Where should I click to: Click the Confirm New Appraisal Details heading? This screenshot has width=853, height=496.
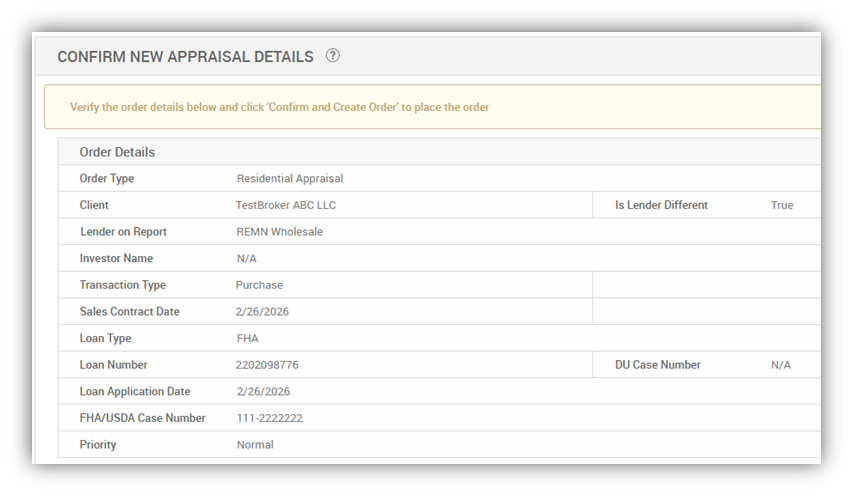[185, 57]
